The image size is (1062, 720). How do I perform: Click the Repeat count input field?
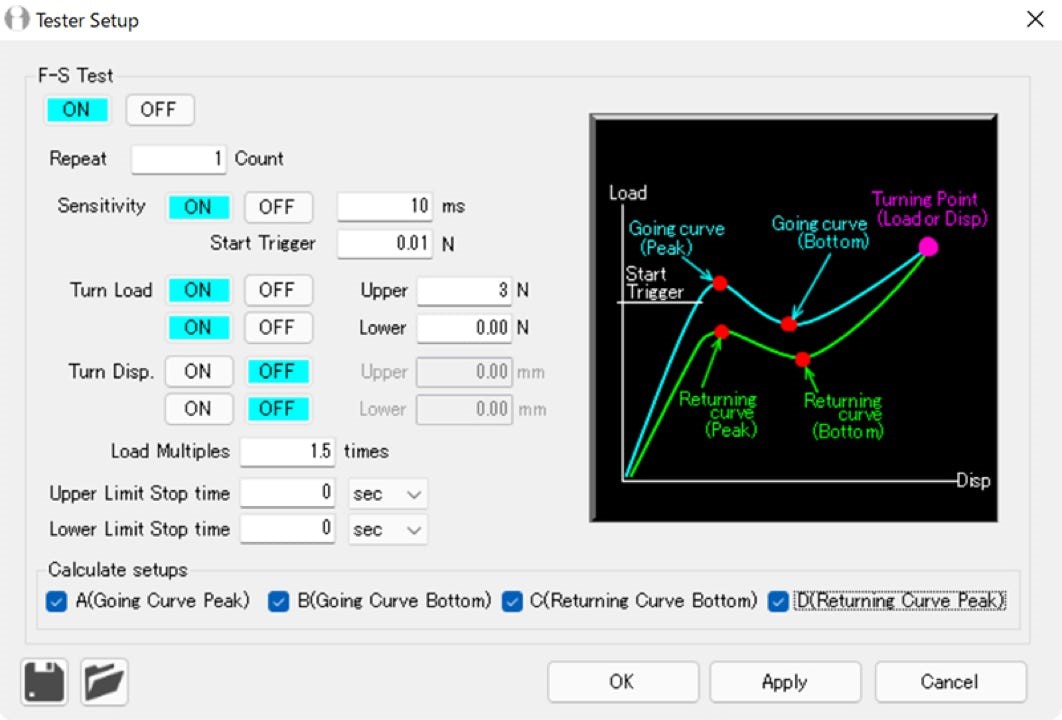coord(180,159)
